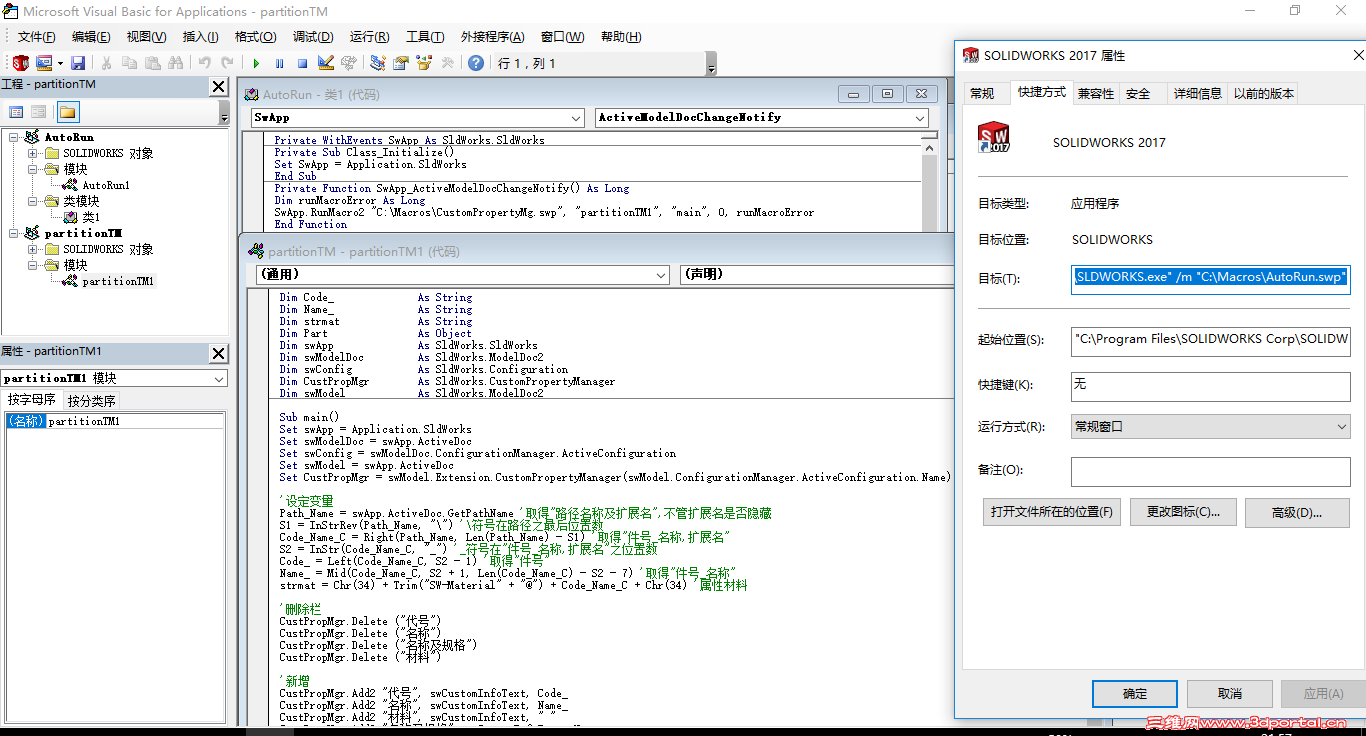Click the View SOLIDWORKS toolbar icon
The height and width of the screenshot is (736, 1366).
click(20, 63)
